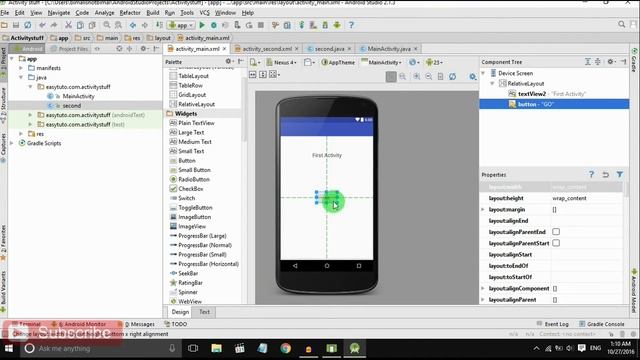This screenshot has width=640, height=360.
Task: Expand the layout:margin property
Action: 483,209
